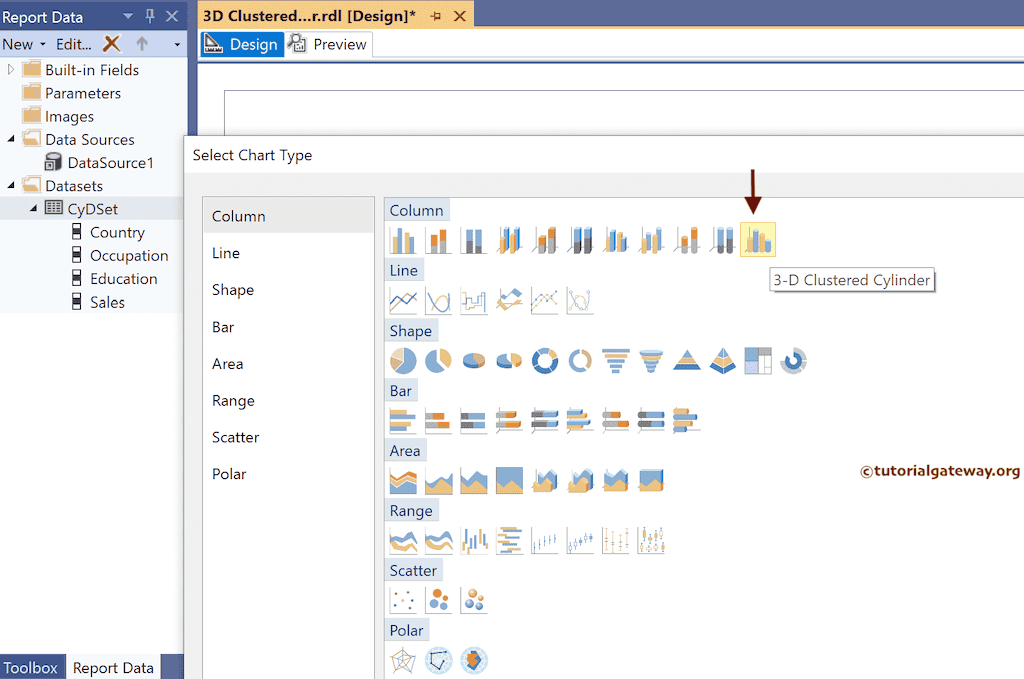The width and height of the screenshot is (1024, 679).
Task: Click the move up arrow in Report Data
Action: click(142, 44)
